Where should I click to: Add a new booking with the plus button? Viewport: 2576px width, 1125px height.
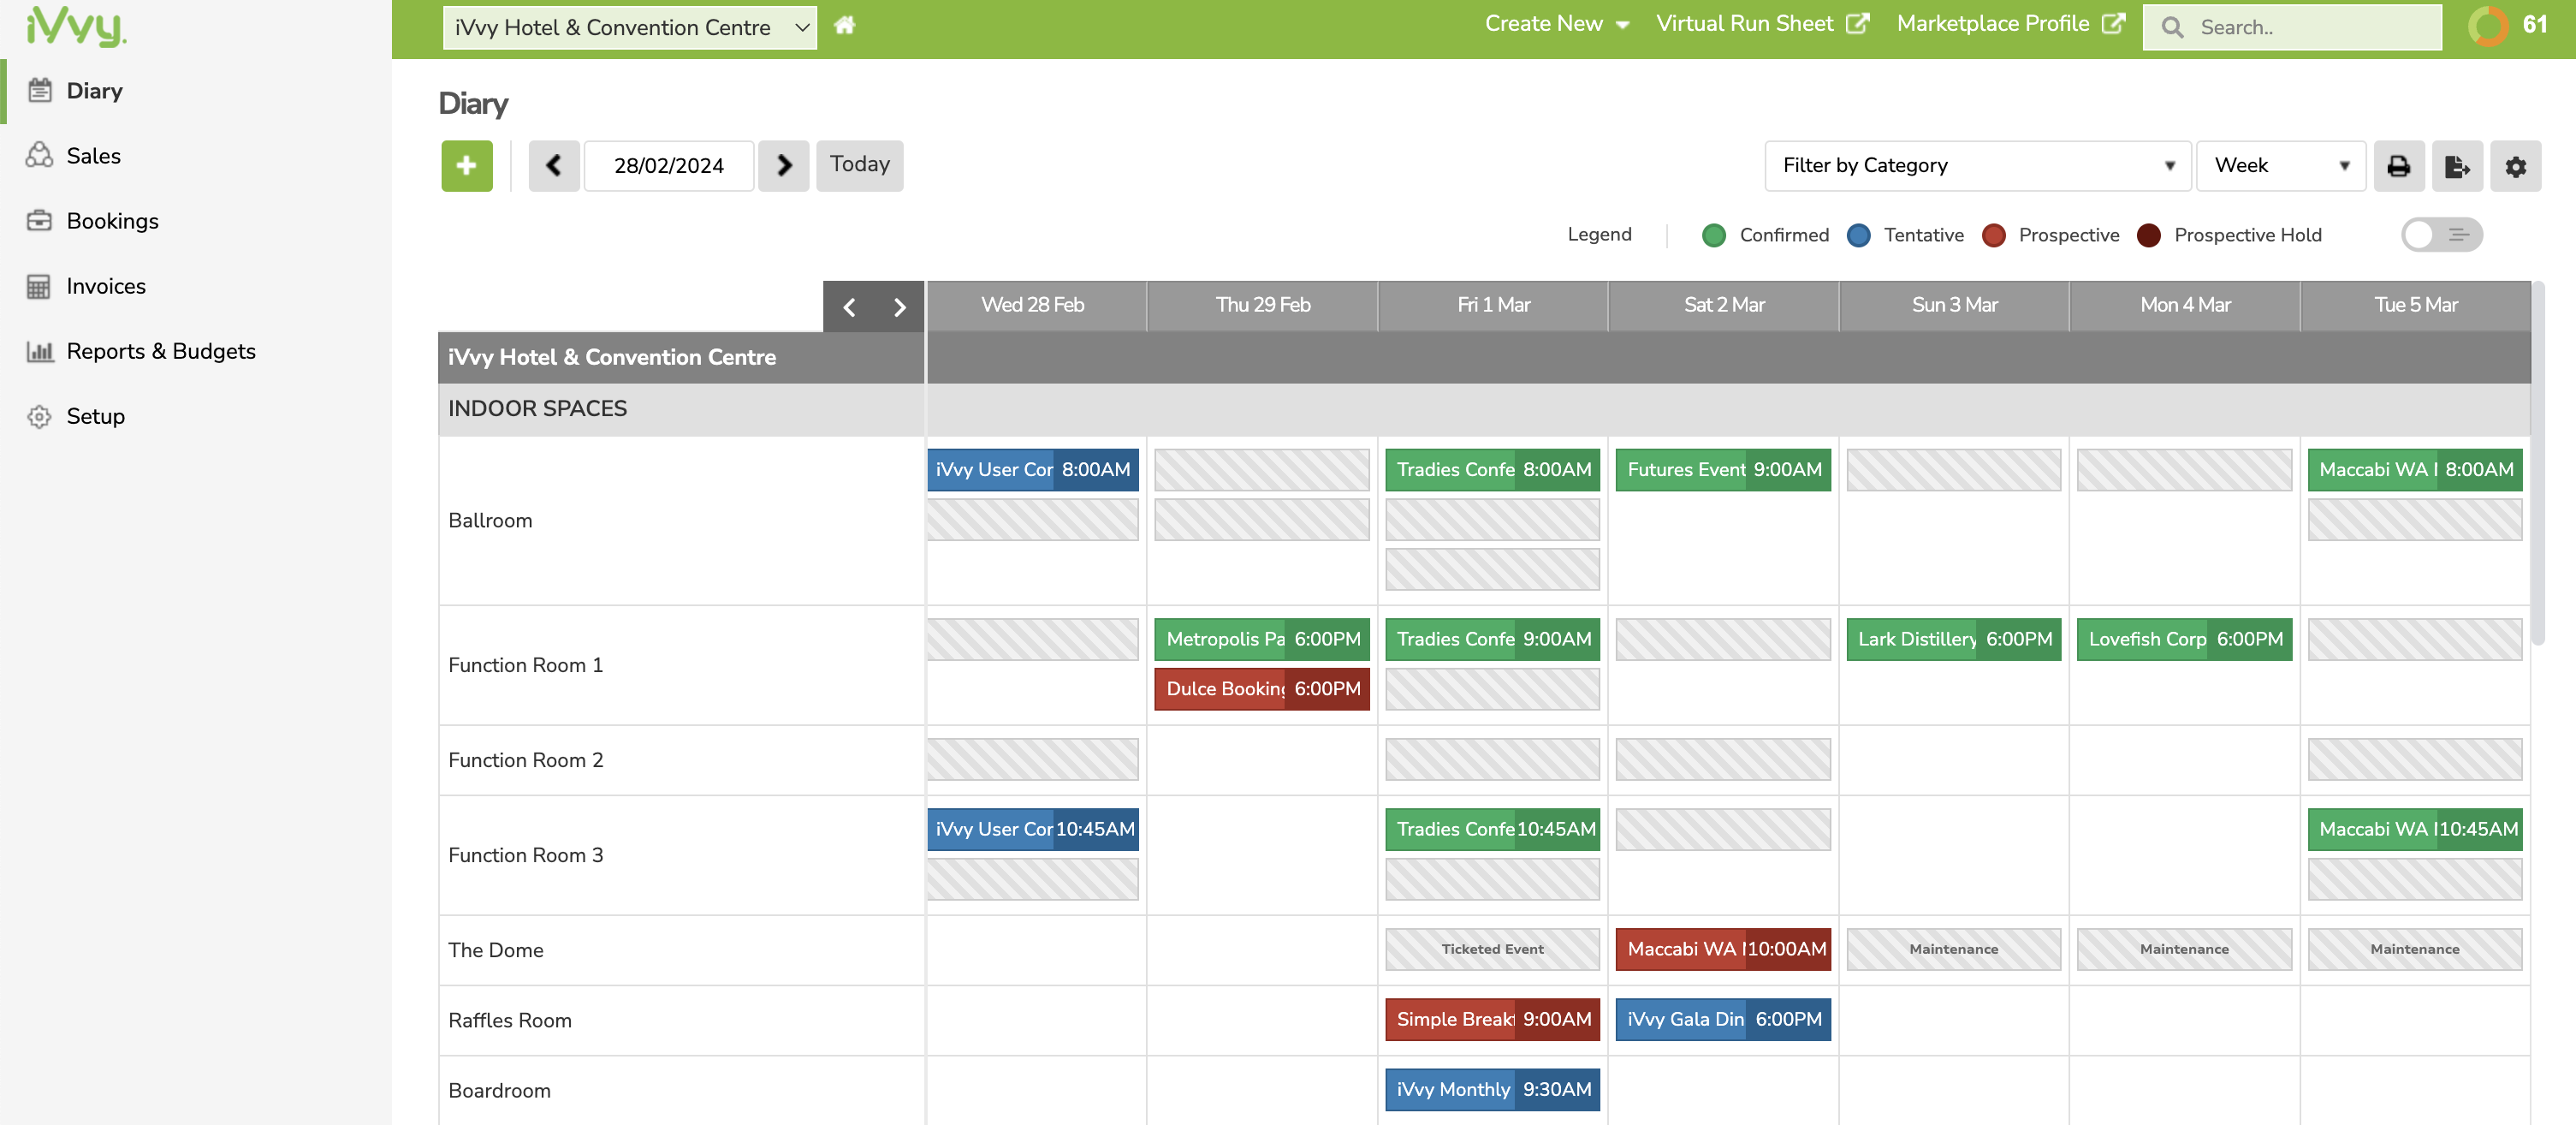click(x=466, y=165)
